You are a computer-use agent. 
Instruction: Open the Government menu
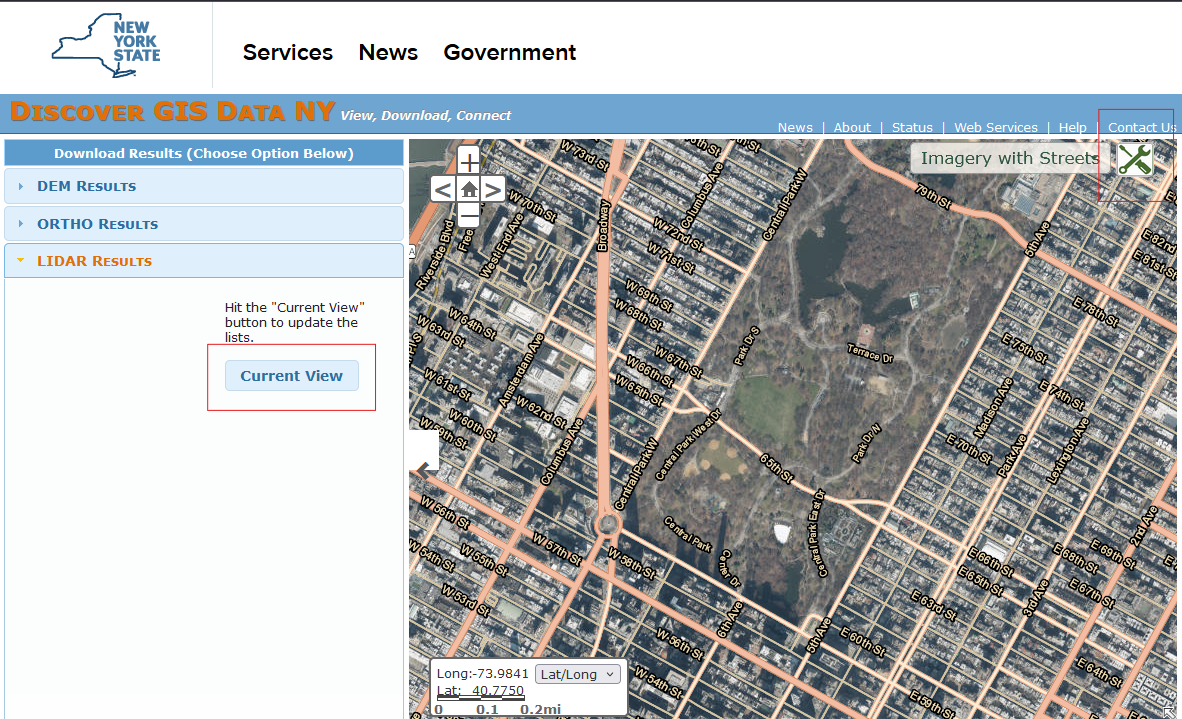coord(510,53)
